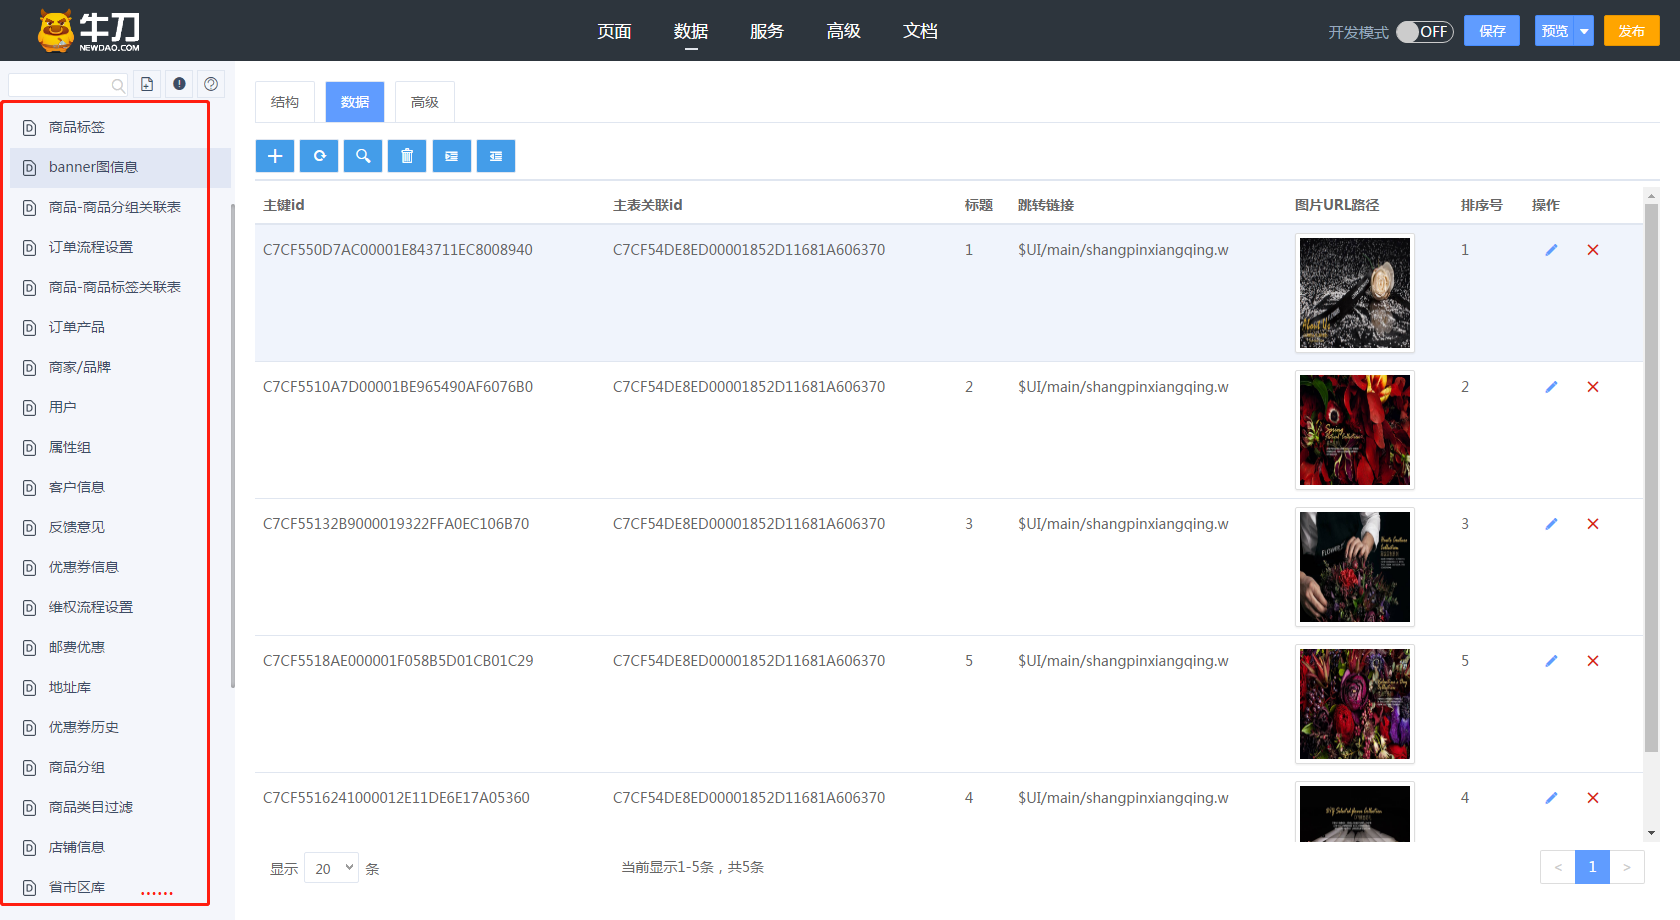Open the help question mark icon

click(x=211, y=84)
